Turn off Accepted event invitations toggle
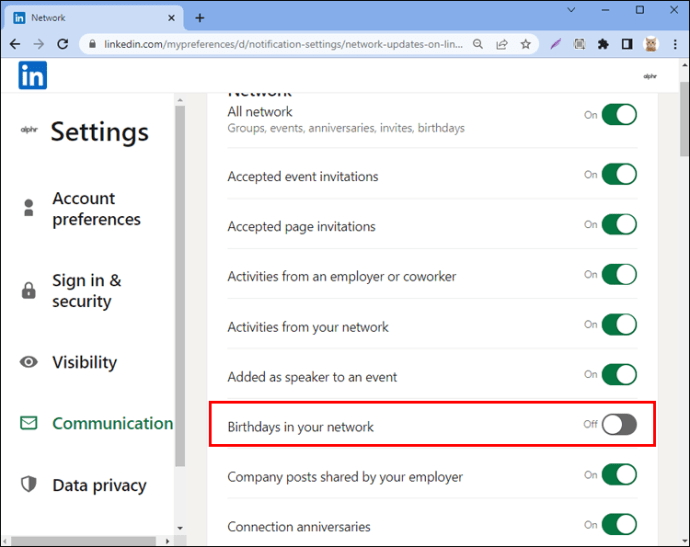Viewport: 690px width, 547px height. (x=619, y=175)
